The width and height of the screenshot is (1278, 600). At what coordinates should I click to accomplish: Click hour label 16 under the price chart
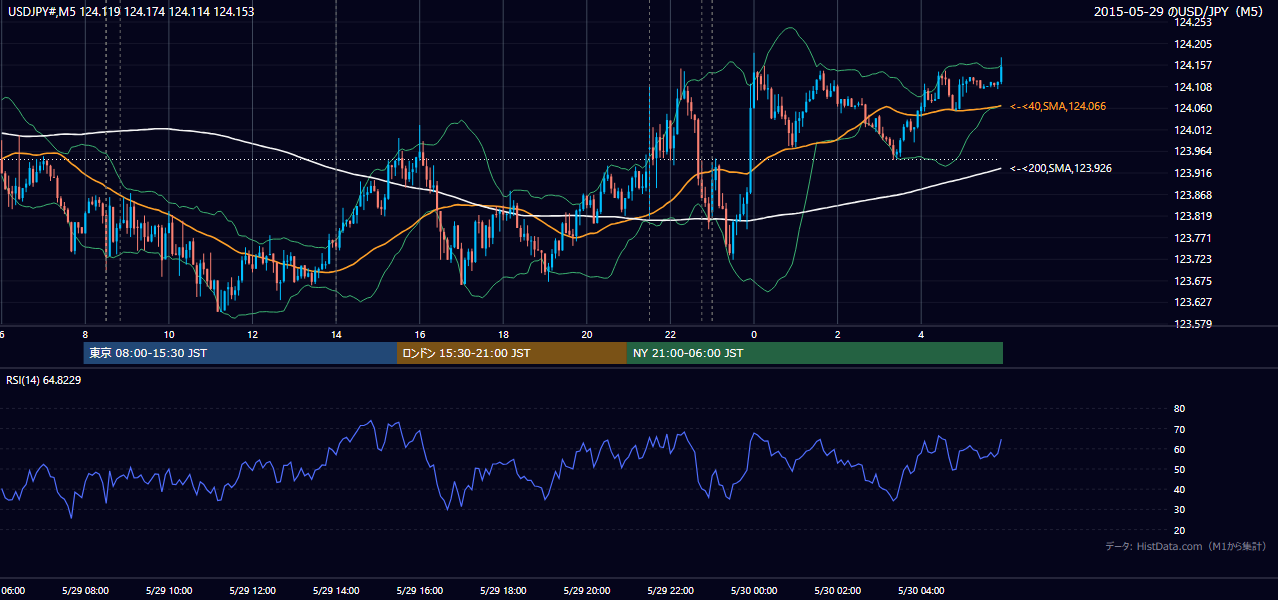(x=420, y=334)
